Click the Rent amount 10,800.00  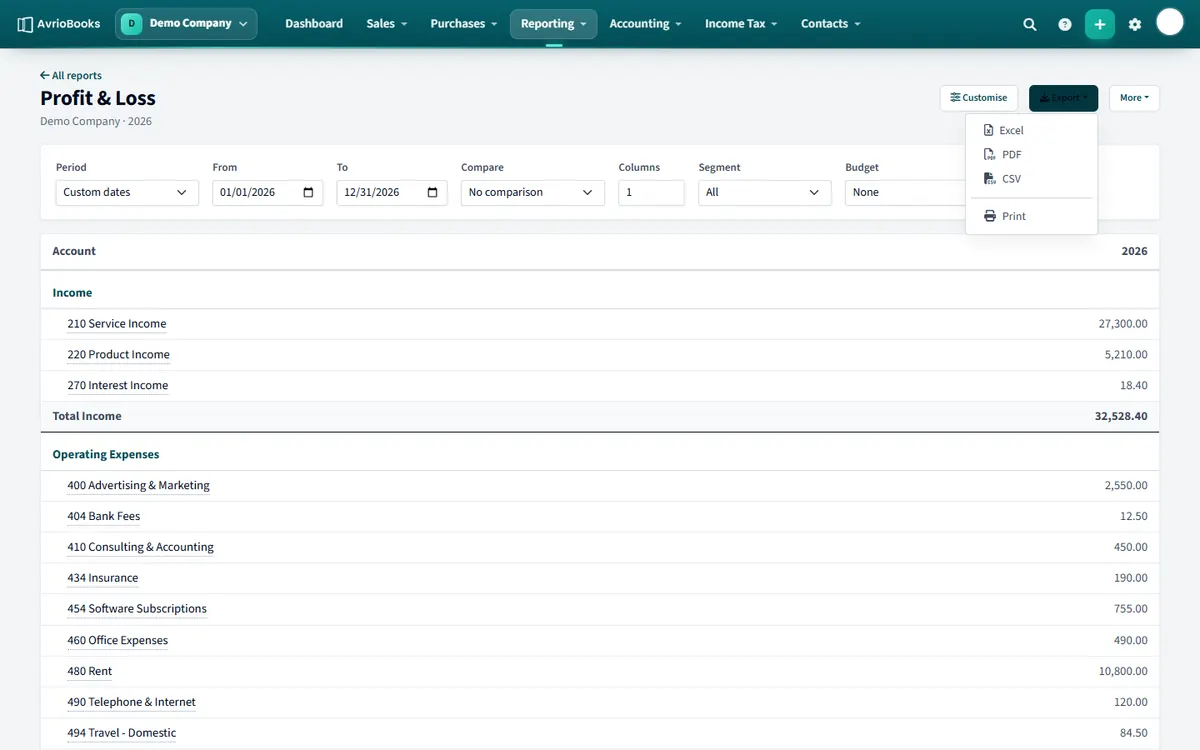(1123, 672)
